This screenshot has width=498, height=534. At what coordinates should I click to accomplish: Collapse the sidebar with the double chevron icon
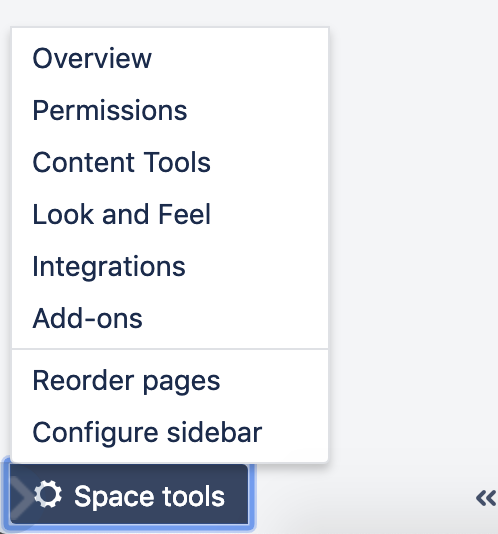pyautogui.click(x=486, y=498)
